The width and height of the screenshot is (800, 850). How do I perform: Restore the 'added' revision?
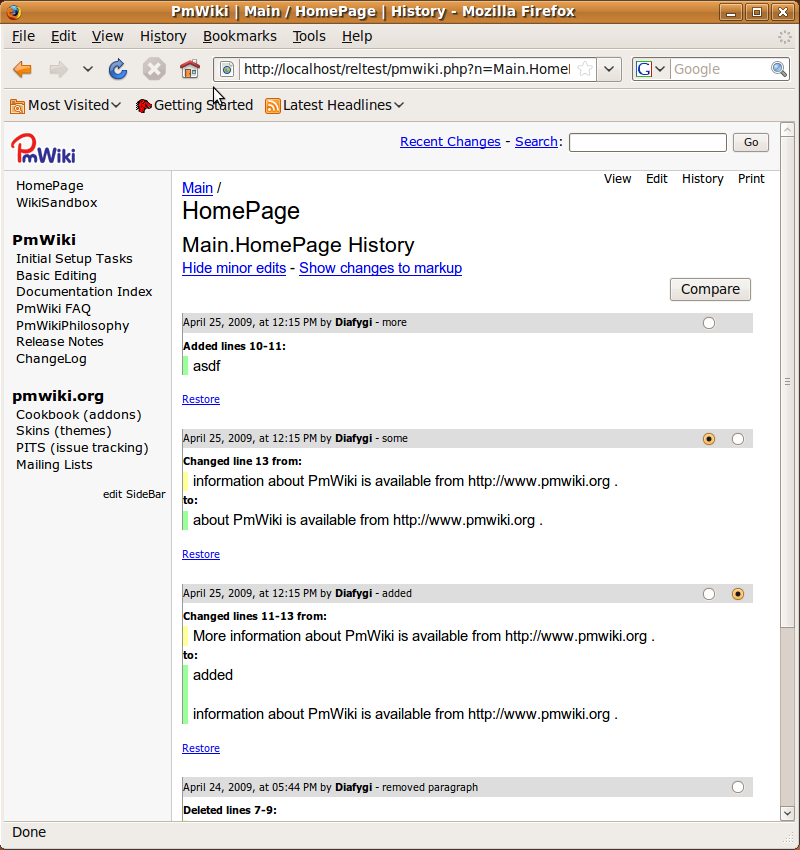(x=201, y=748)
